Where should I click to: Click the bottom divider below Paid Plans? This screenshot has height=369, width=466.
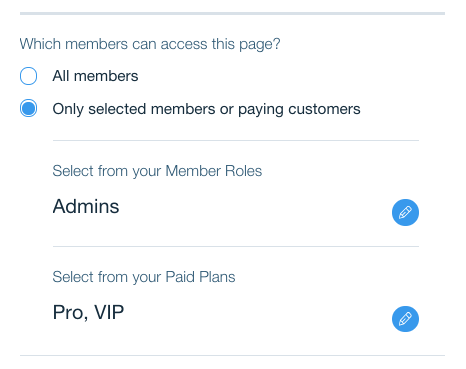(x=232, y=356)
